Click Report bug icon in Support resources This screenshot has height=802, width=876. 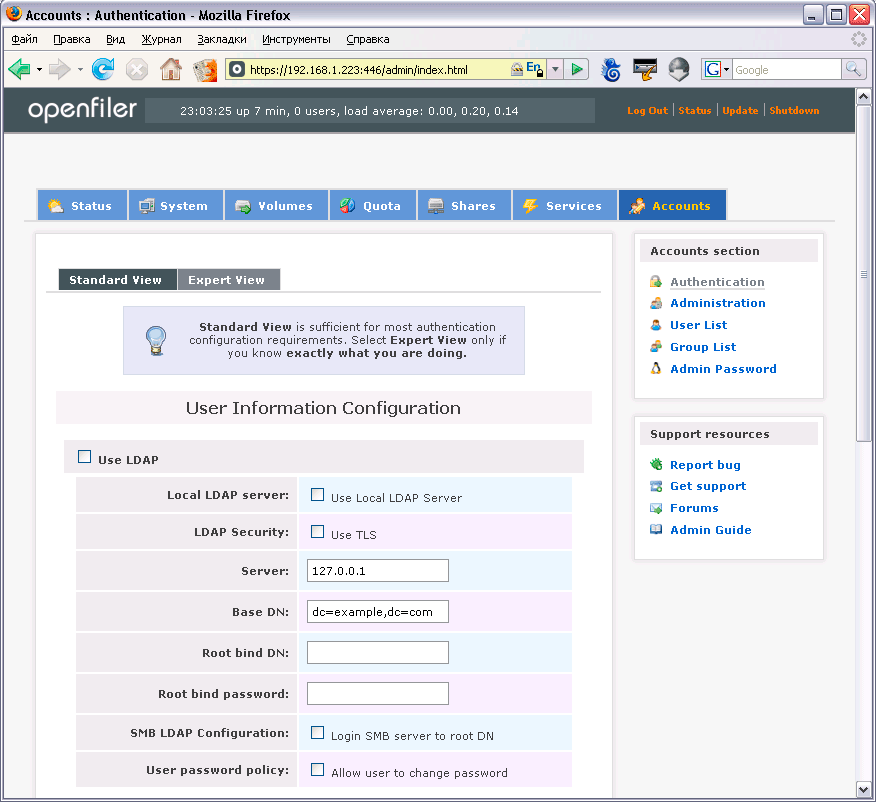pos(656,464)
